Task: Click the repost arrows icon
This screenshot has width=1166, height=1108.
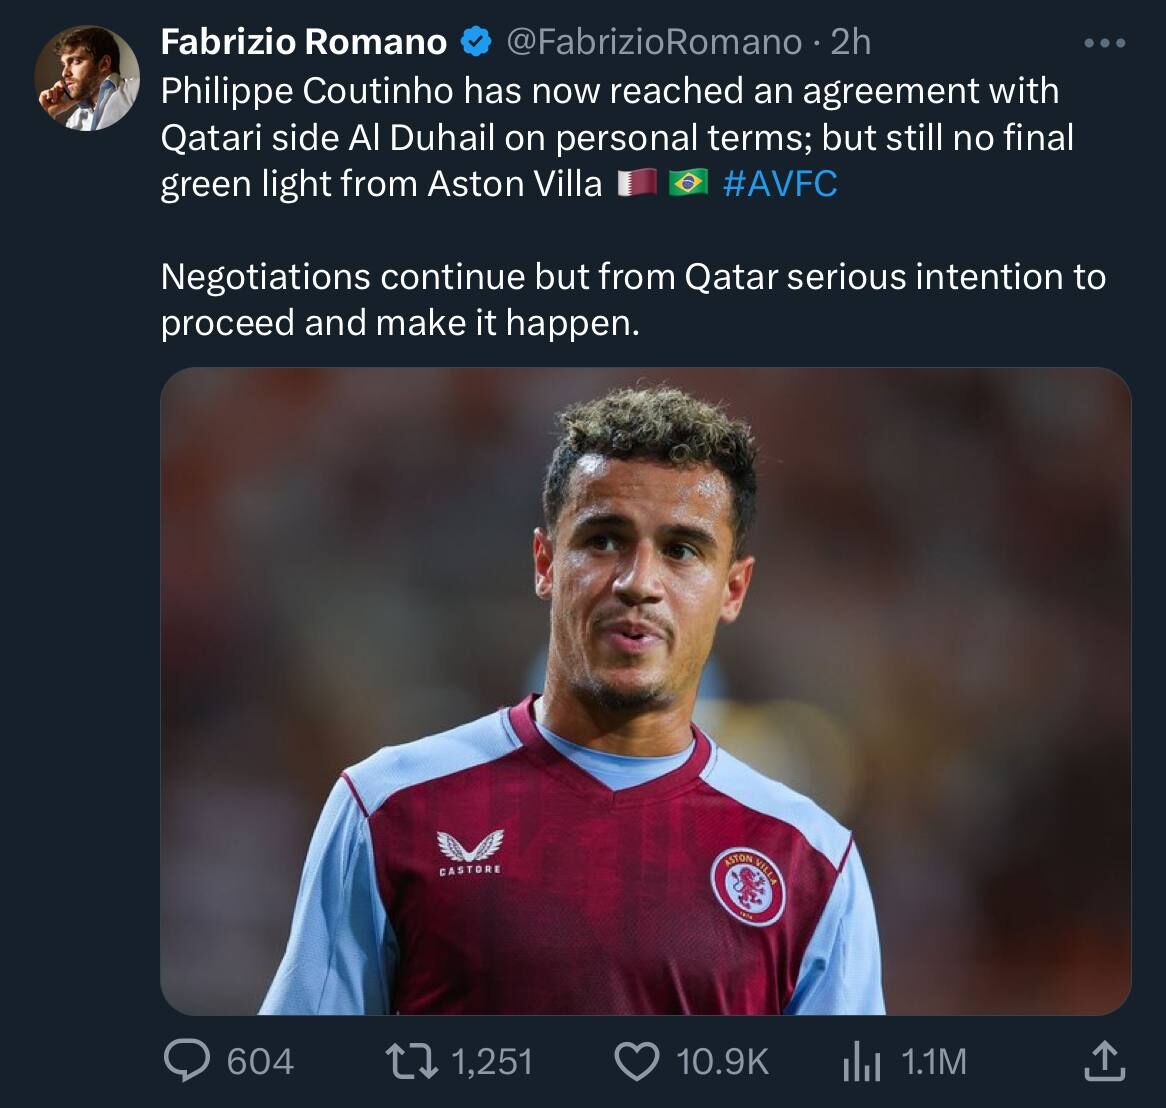Action: coord(412,1061)
